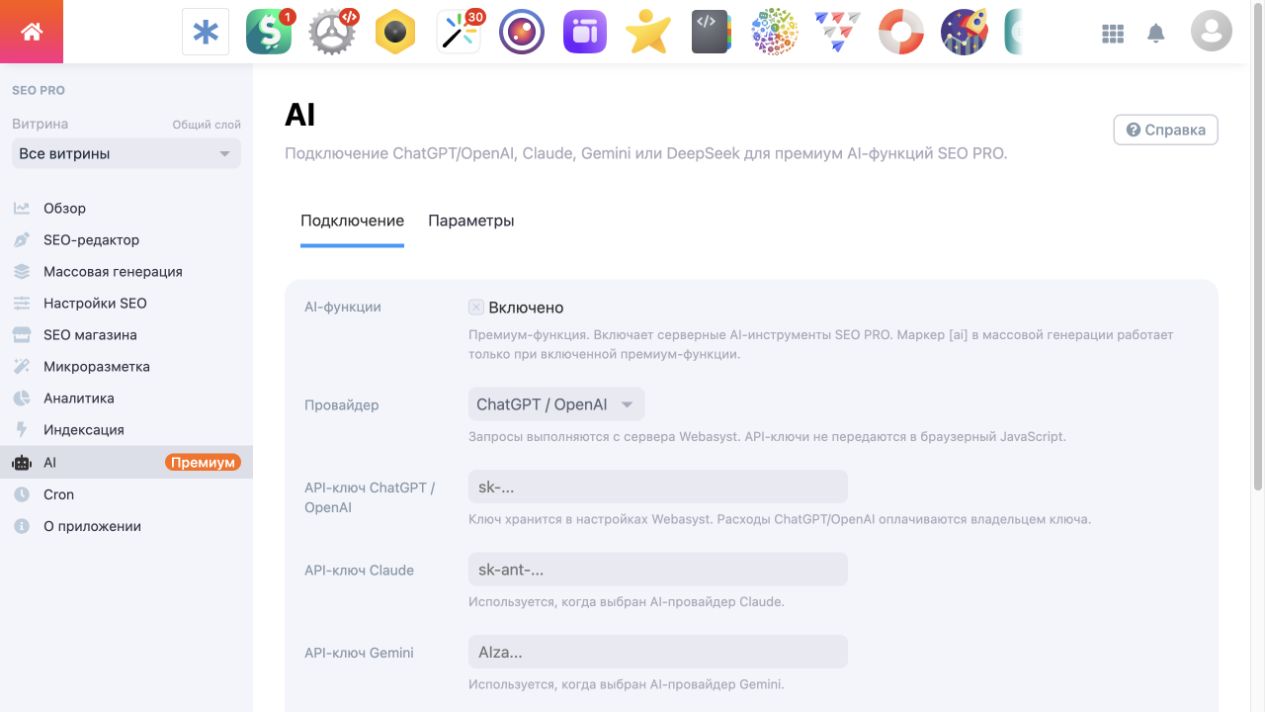
Task: Toggle the Включено AI-функции checkbox
Action: pos(476,307)
